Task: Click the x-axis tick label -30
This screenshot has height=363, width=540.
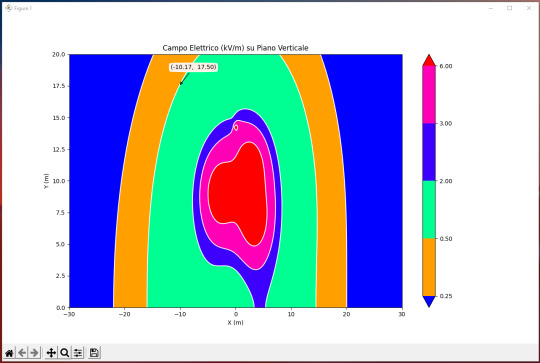Action: [69, 314]
